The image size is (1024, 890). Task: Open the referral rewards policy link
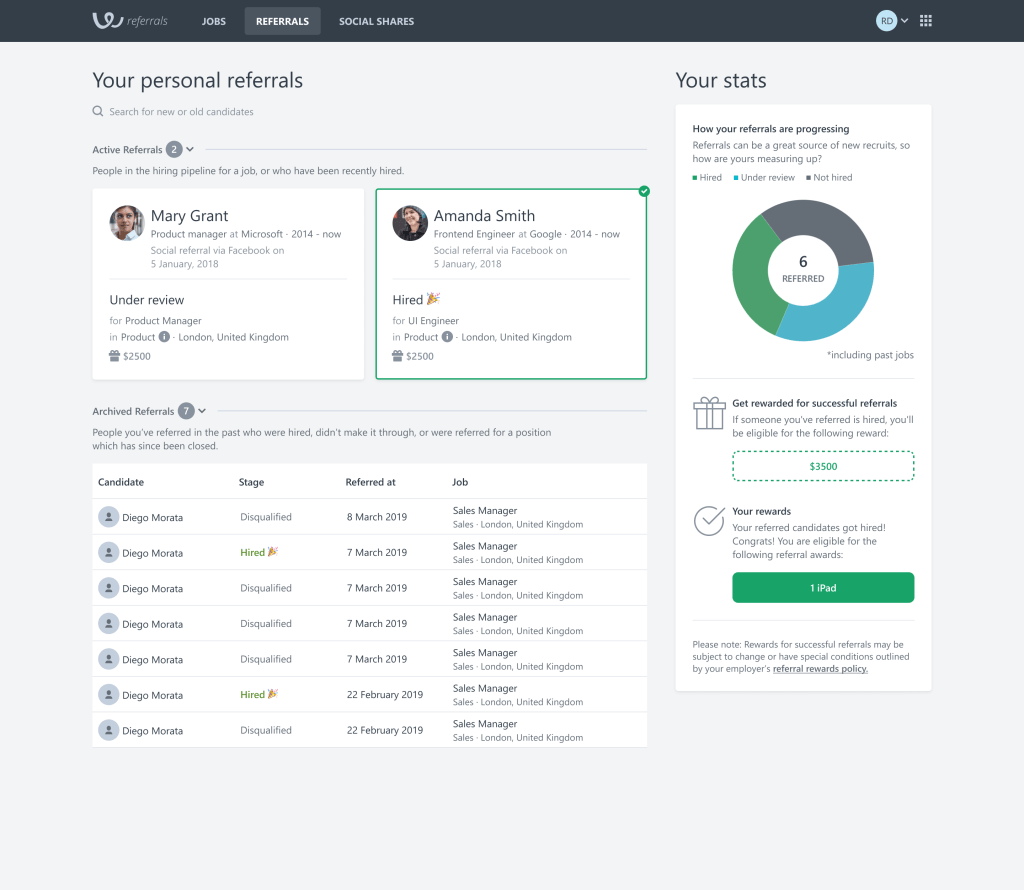click(x=820, y=669)
